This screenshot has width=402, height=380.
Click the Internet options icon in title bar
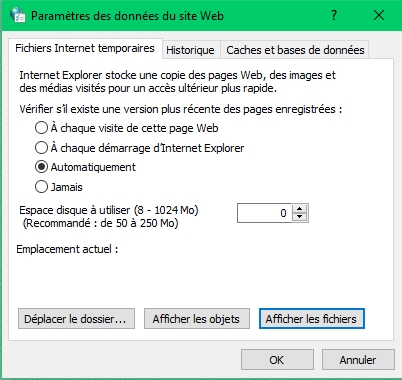pos(18,15)
